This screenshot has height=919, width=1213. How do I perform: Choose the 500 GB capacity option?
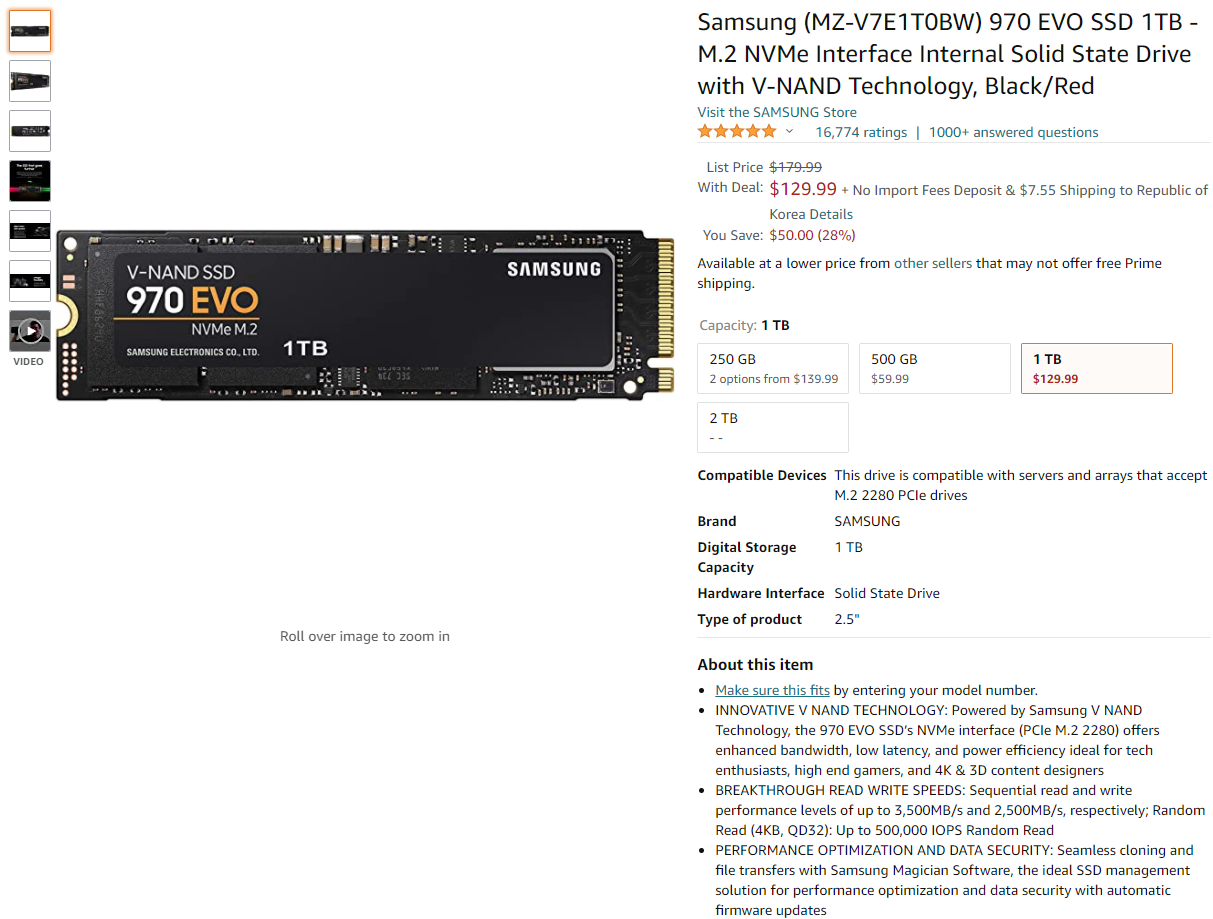click(x=935, y=368)
